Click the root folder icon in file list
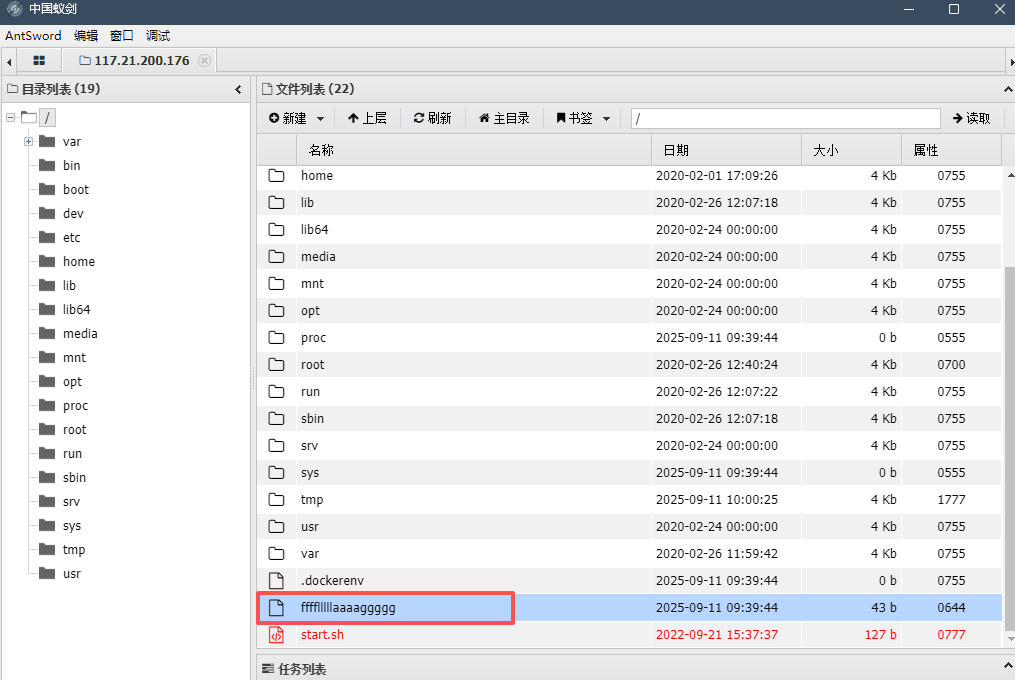 tap(277, 365)
